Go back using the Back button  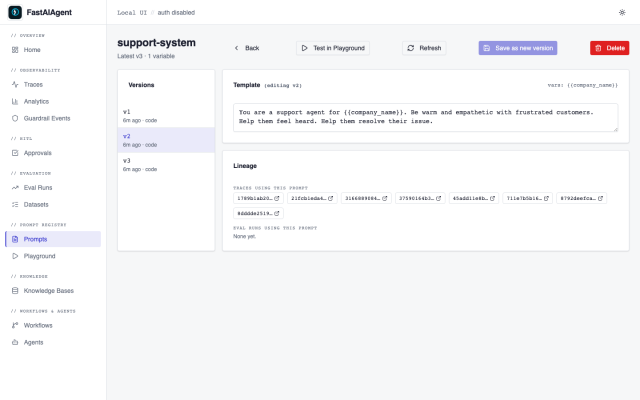[x=247, y=48]
